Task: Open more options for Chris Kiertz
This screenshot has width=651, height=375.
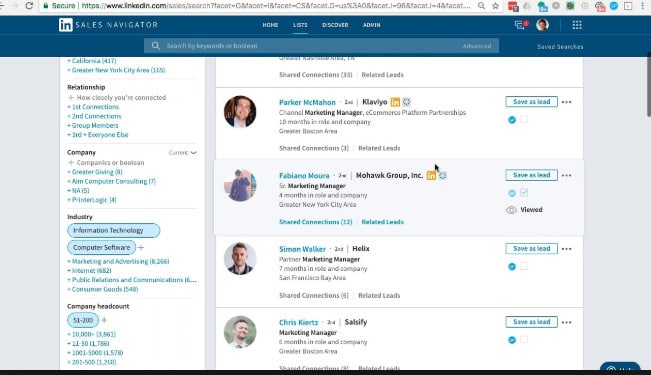Action: pos(566,322)
